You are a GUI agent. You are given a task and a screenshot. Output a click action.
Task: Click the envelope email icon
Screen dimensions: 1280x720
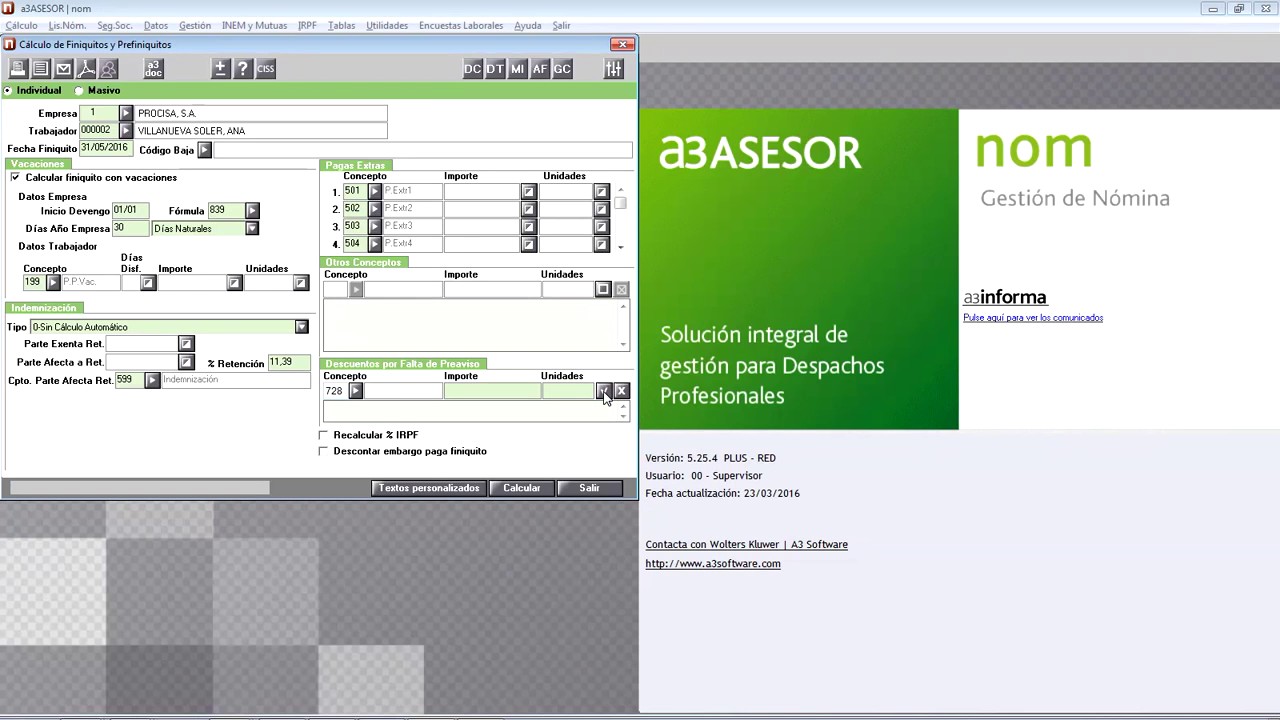click(63, 69)
